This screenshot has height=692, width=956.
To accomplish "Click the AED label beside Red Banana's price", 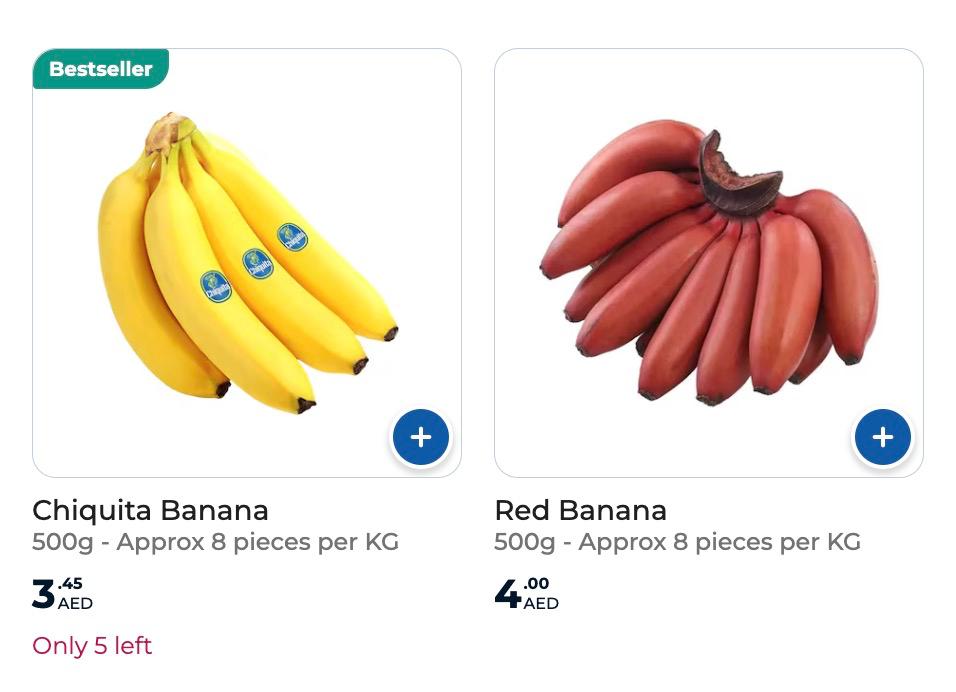I will click(541, 603).
